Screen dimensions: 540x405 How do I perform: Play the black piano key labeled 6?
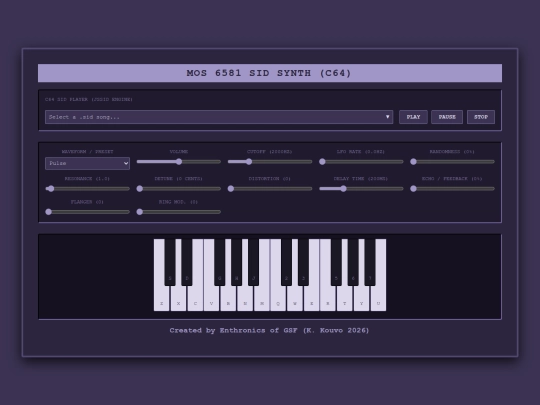353,262
